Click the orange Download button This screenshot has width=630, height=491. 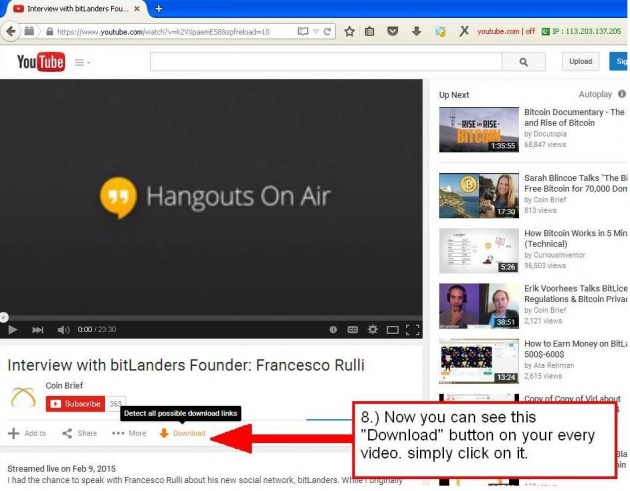point(182,433)
